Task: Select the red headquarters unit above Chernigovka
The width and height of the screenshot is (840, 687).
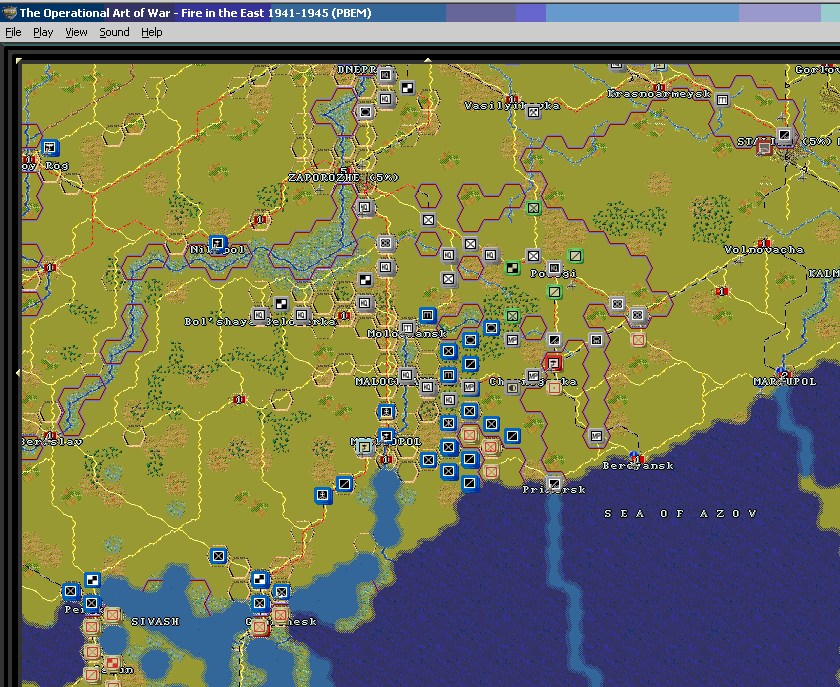Action: 553,363
